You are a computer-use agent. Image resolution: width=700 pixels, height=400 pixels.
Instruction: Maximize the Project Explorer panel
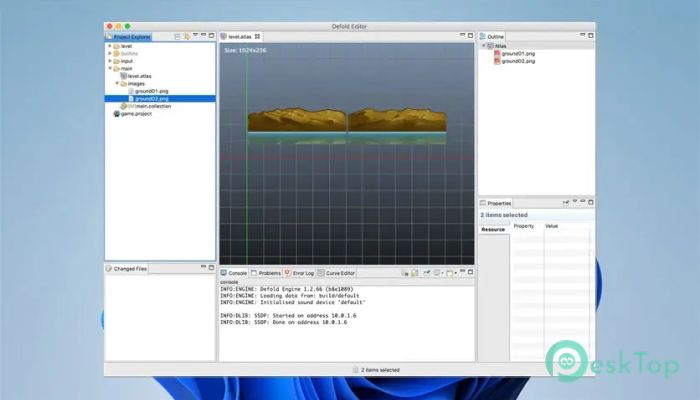click(212, 35)
